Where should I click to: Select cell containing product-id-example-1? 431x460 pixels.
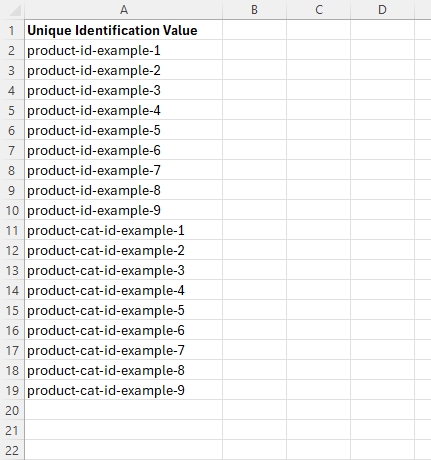point(124,50)
